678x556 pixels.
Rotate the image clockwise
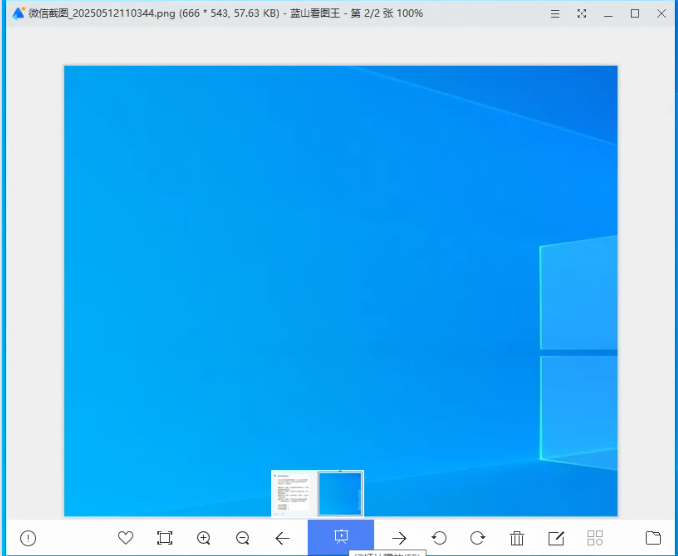[x=477, y=538]
